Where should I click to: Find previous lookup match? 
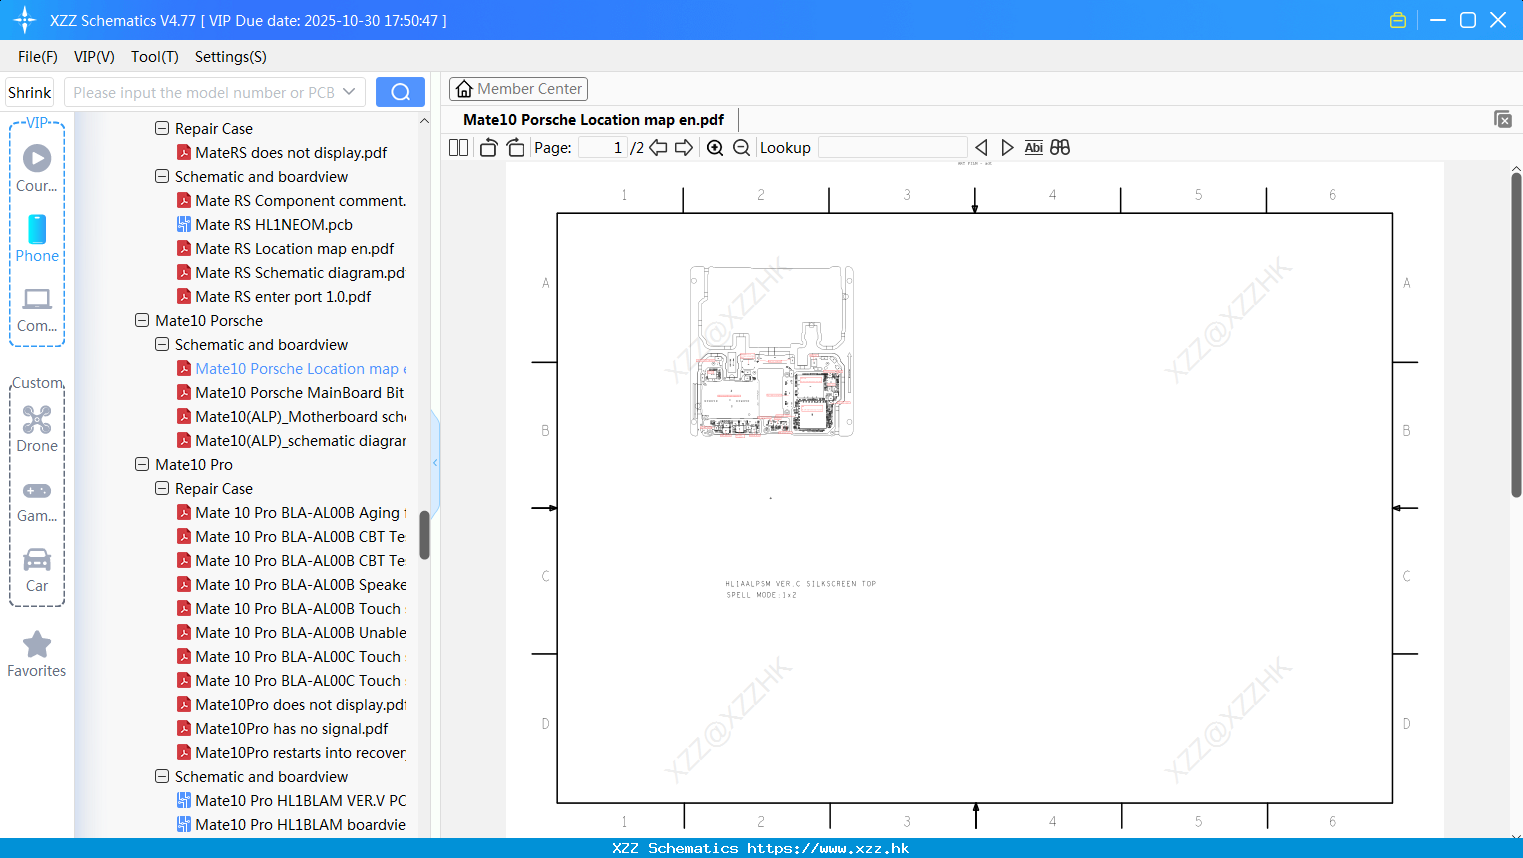tap(981, 147)
